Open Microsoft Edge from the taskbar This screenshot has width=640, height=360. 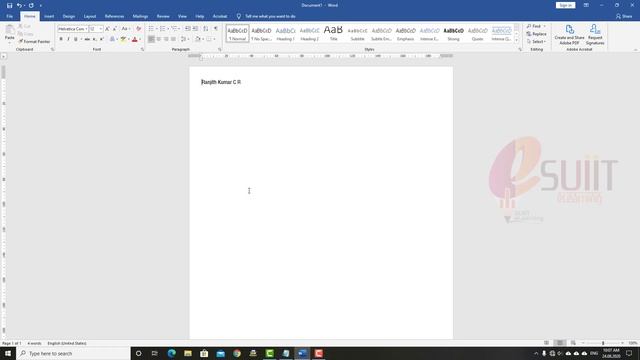pyautogui.click(x=171, y=353)
